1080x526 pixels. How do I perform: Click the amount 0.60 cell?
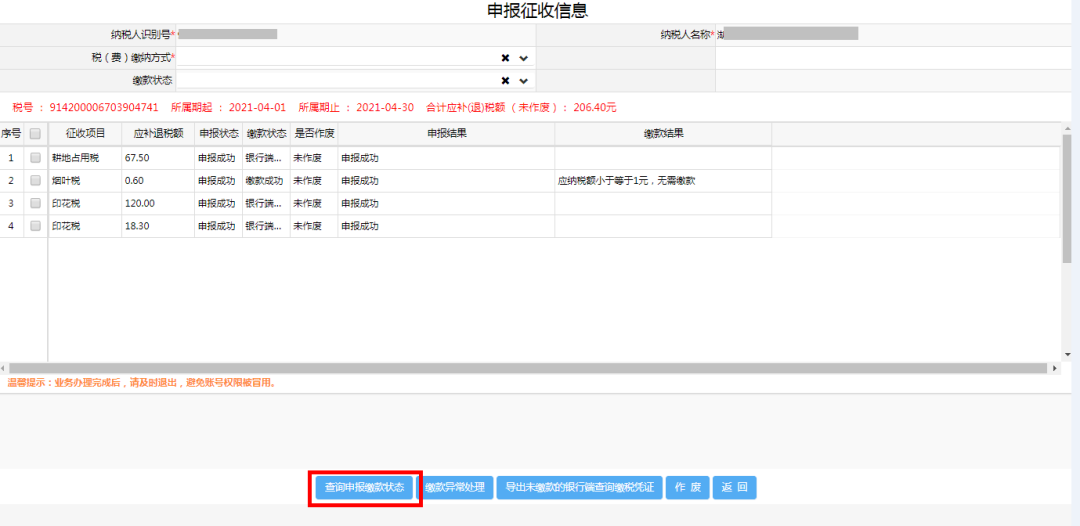pos(158,180)
